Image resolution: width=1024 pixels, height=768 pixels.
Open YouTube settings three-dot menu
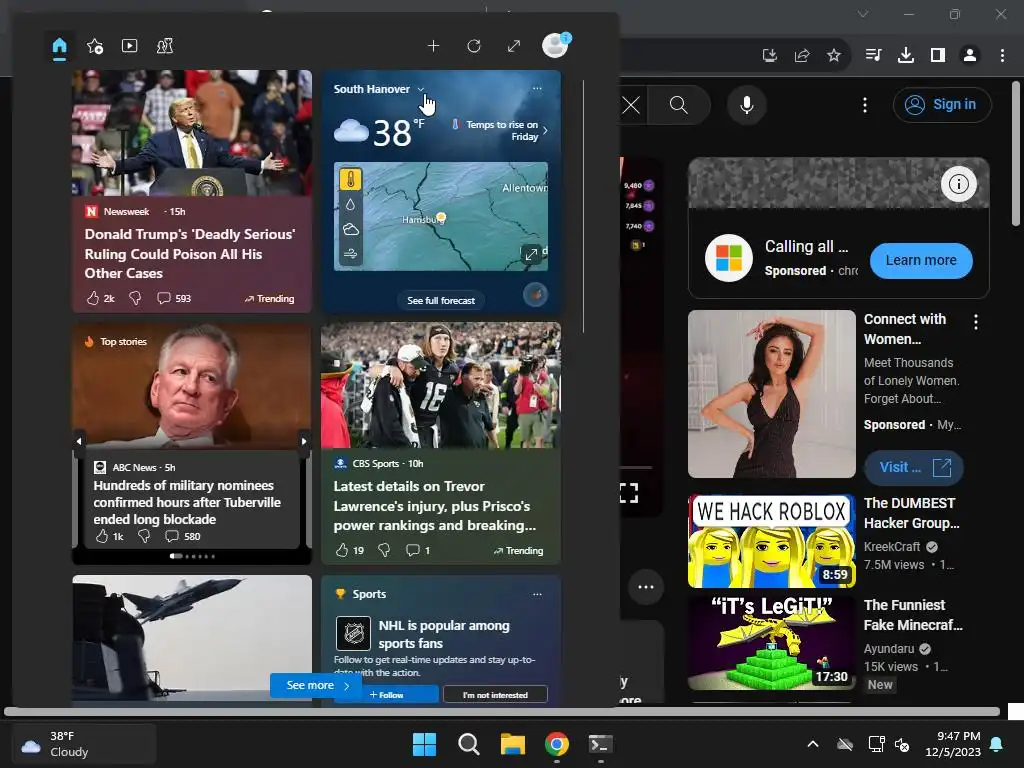(865, 104)
